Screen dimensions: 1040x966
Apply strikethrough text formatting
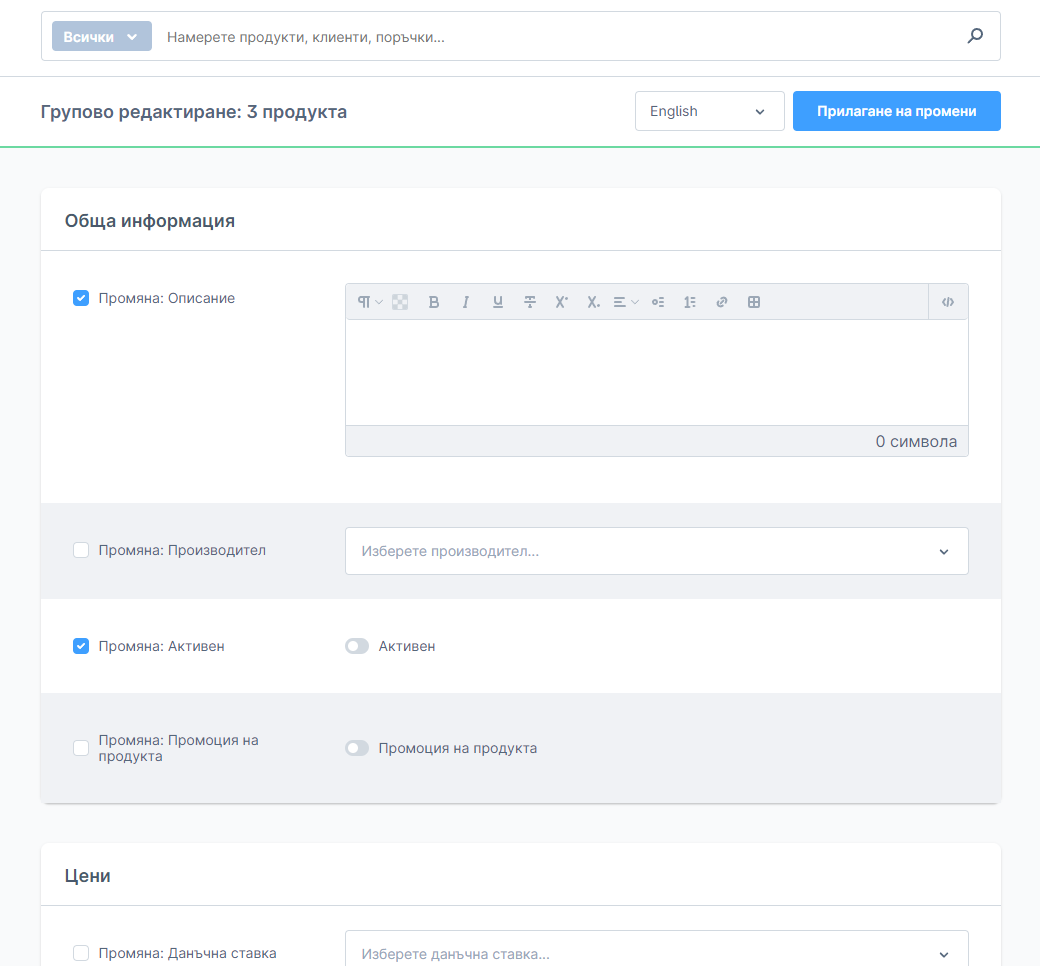click(530, 302)
